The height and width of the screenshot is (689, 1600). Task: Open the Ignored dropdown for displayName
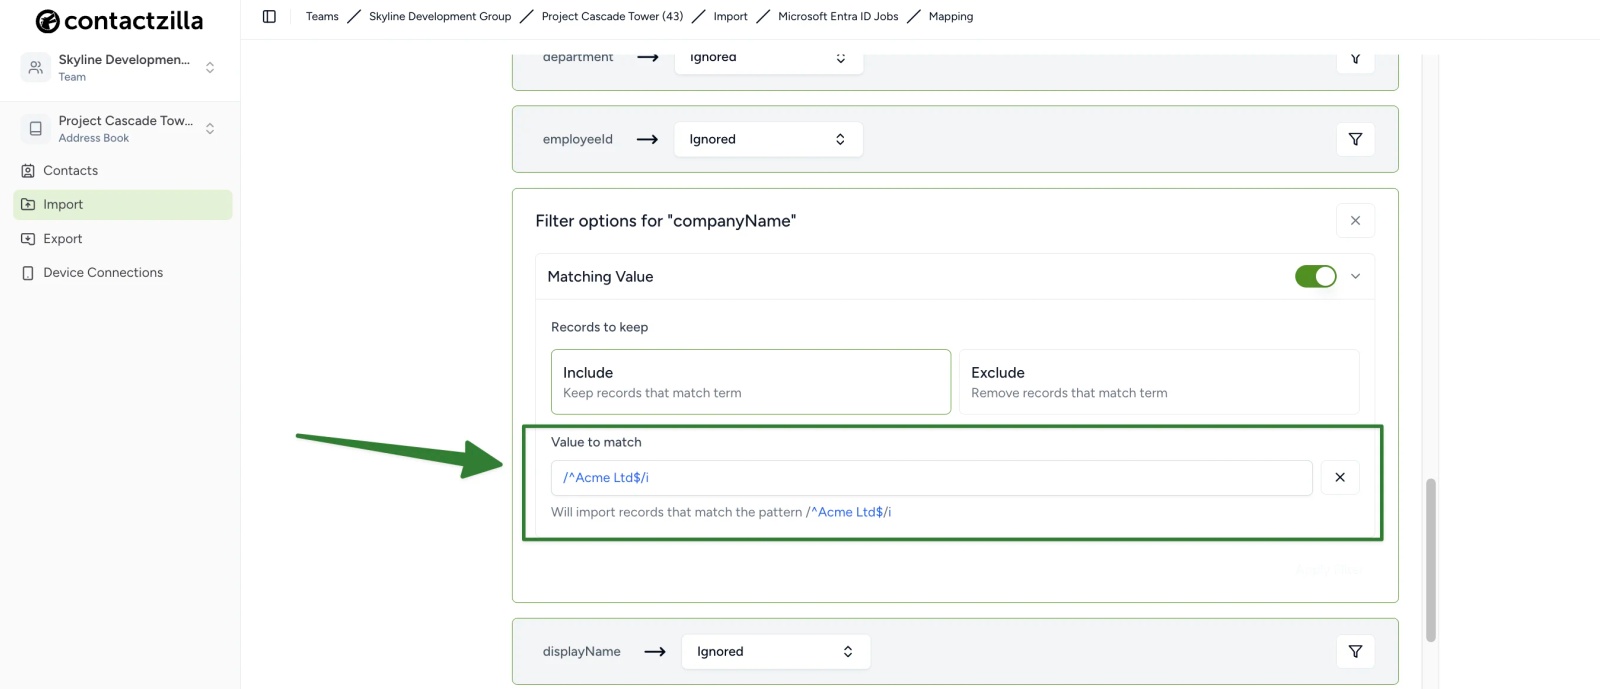(775, 651)
